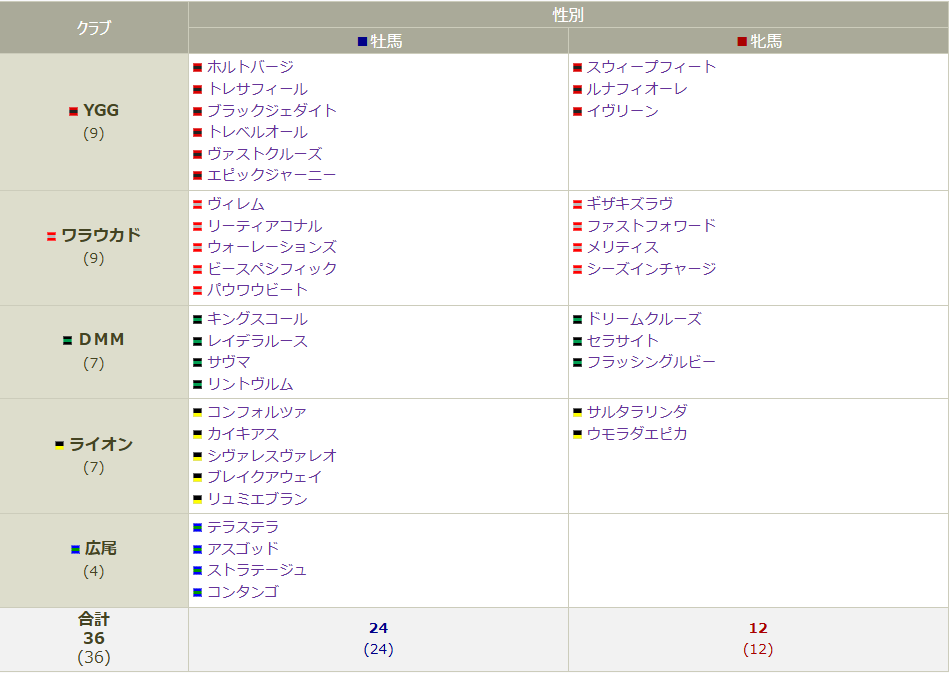Click the icon next to ホルトバージ
The width and height of the screenshot is (949, 673).
[197, 68]
